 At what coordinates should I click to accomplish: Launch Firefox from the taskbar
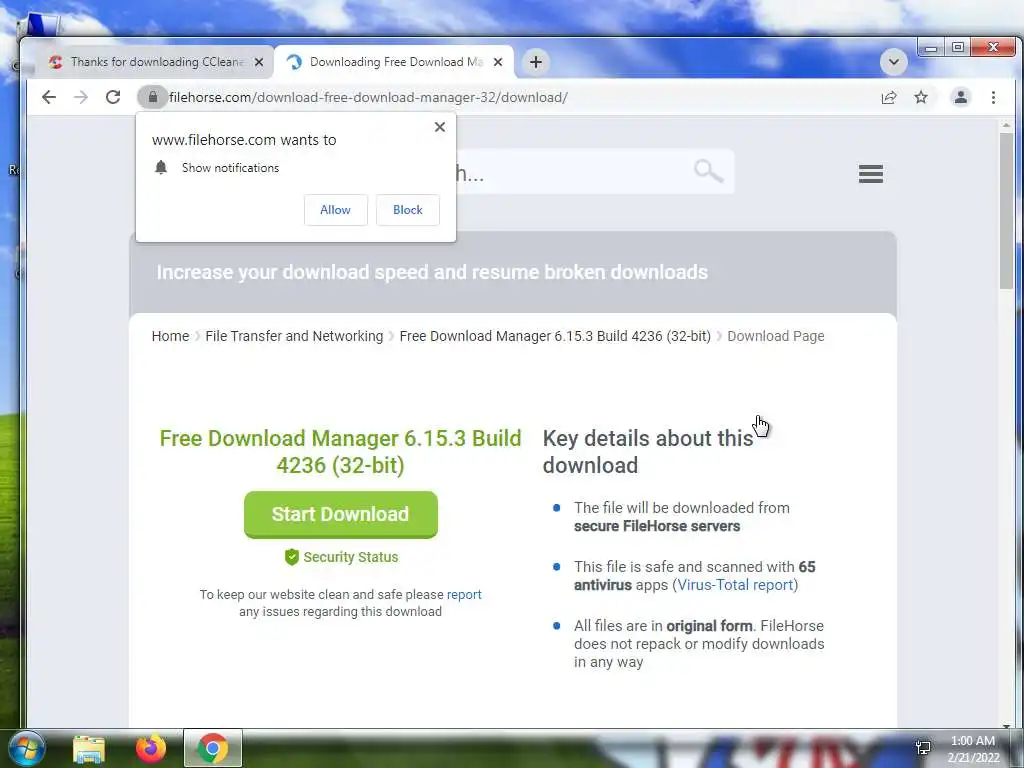coord(151,748)
